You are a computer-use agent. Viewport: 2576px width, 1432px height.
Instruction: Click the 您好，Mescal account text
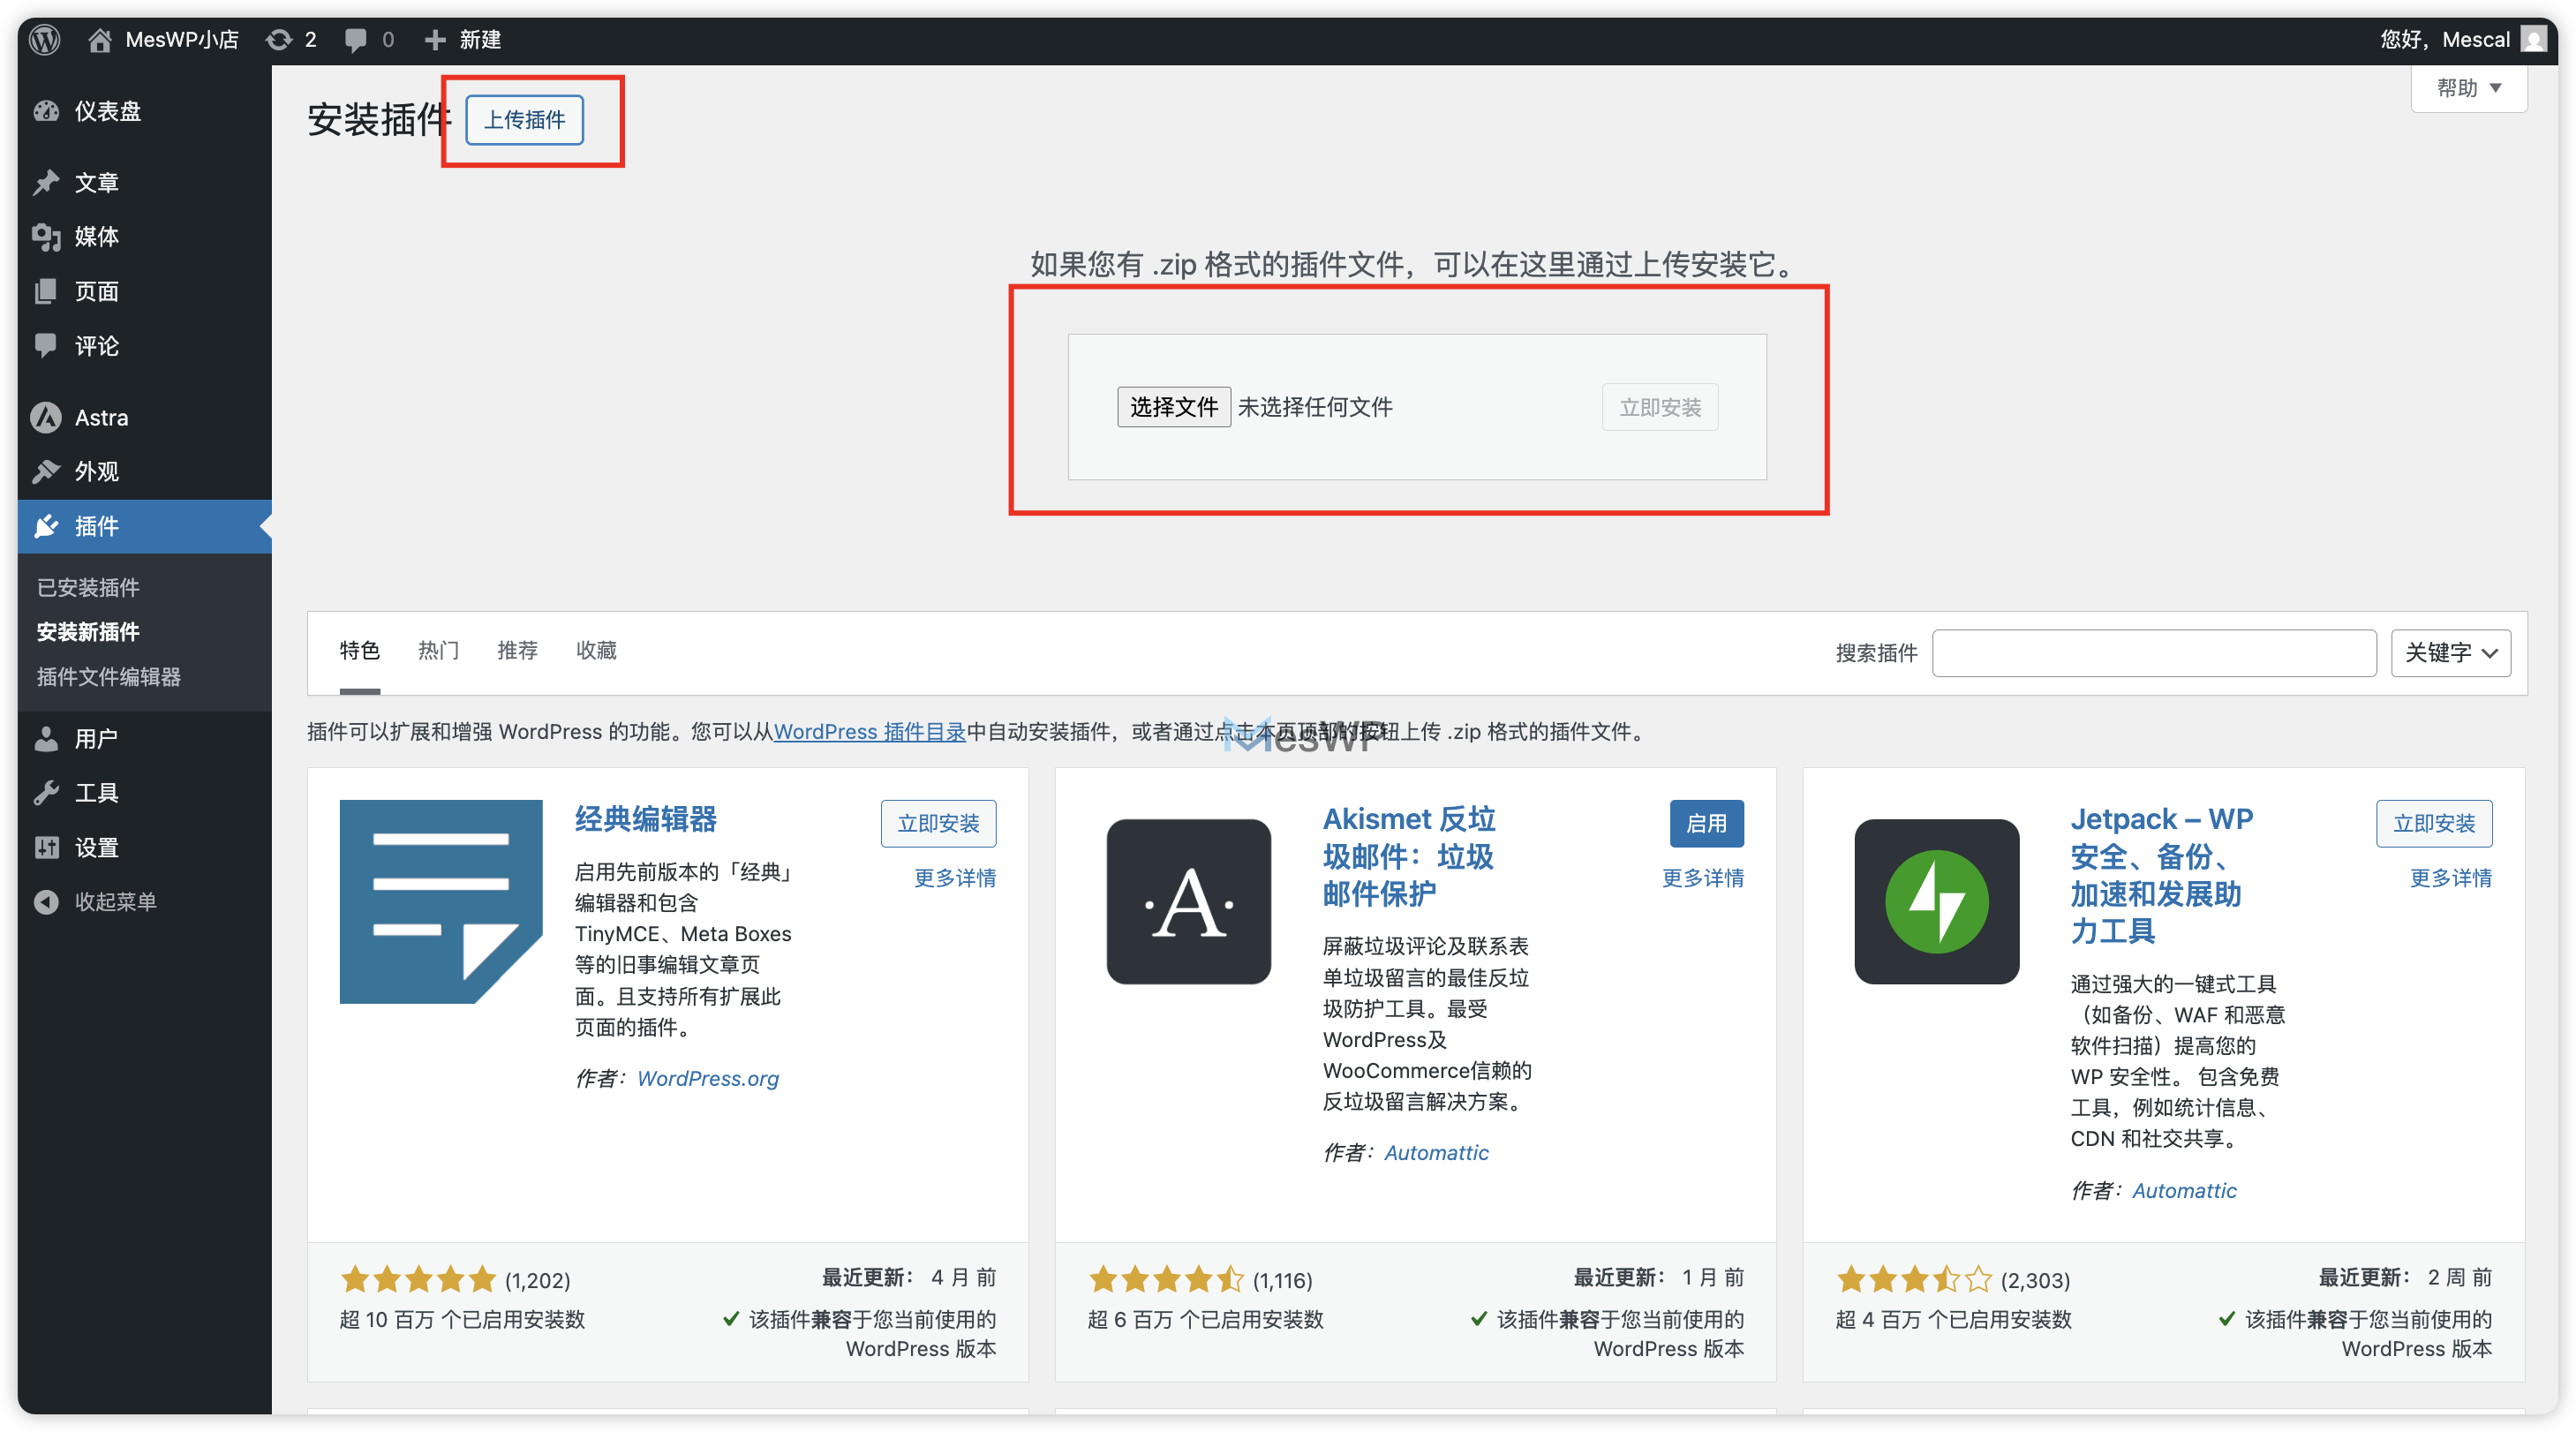coord(2444,40)
